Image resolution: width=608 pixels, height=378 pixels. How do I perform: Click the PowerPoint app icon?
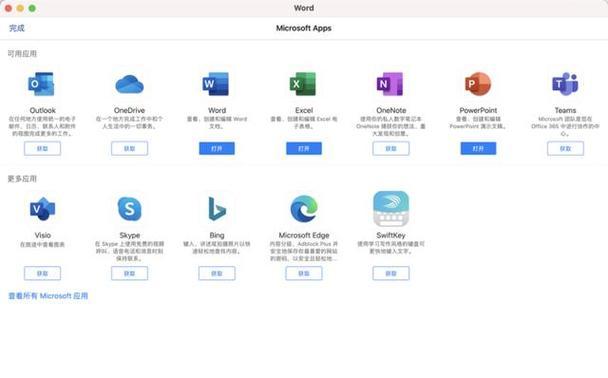pyautogui.click(x=478, y=84)
